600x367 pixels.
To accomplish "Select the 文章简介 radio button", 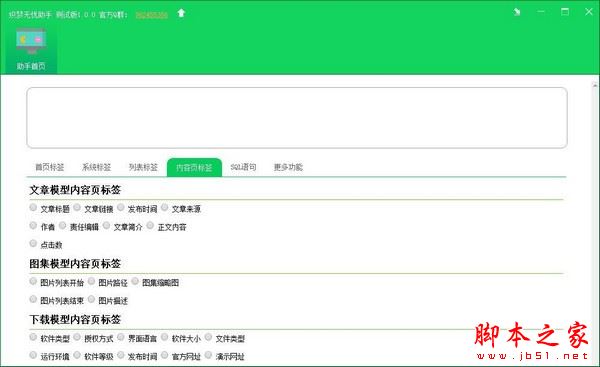I will (106, 225).
